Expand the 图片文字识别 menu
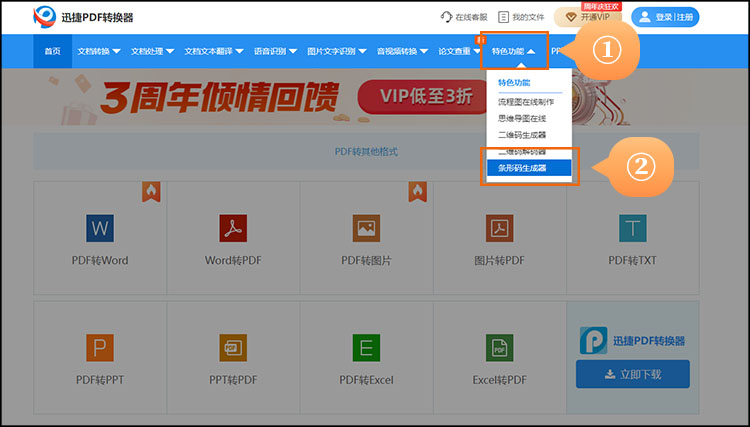 pyautogui.click(x=337, y=51)
